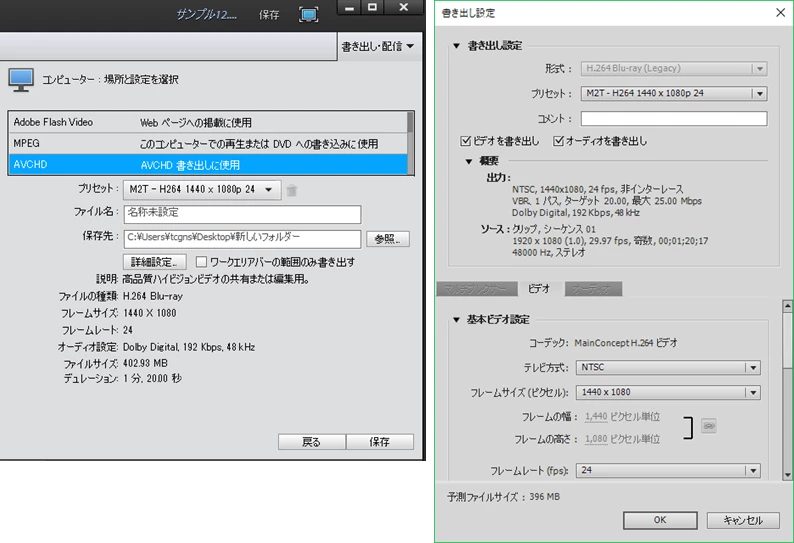The height and width of the screenshot is (543, 794).
Task: Select AVCHD format row
Action: (x=208, y=165)
